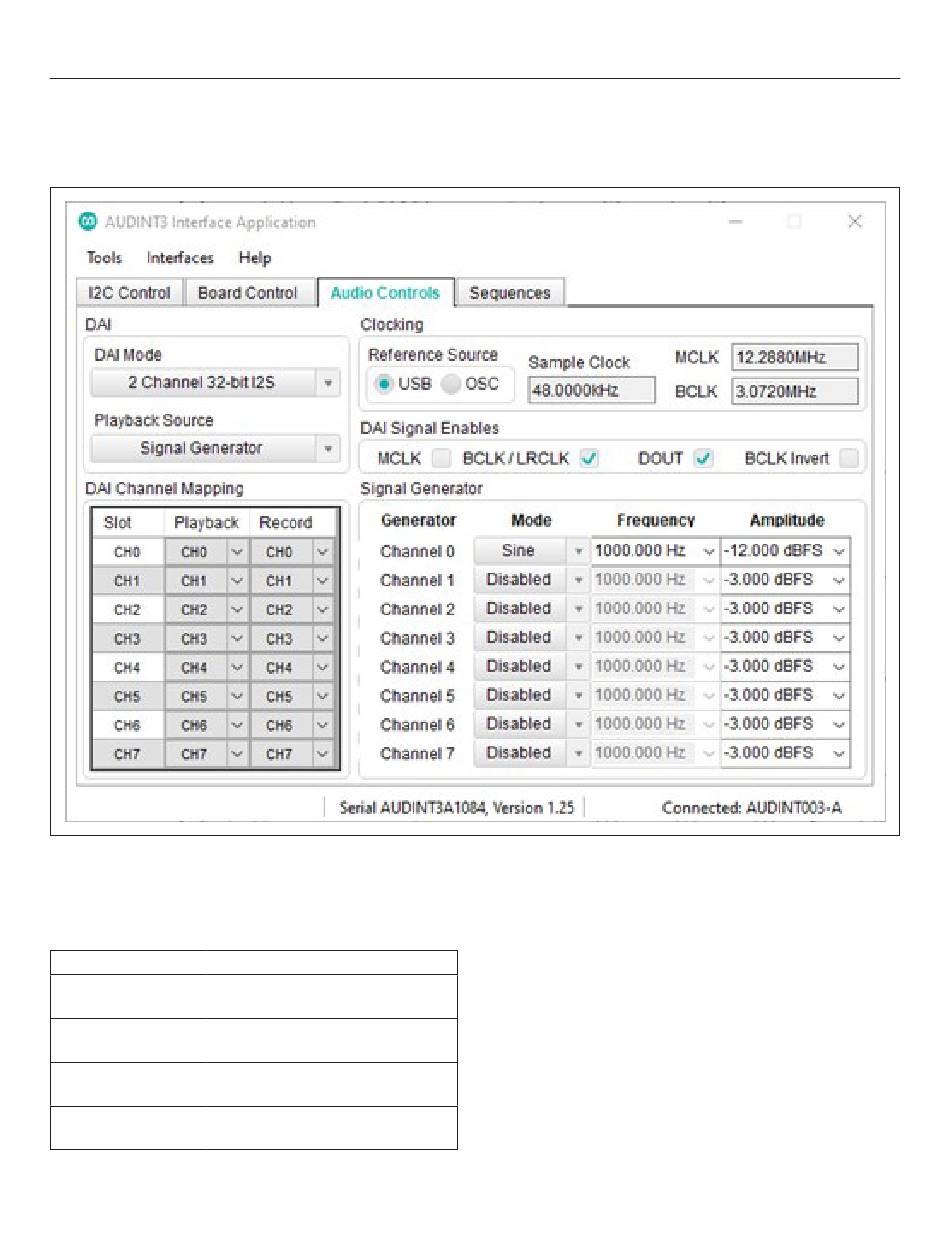Image resolution: width=950 pixels, height=1254 pixels.
Task: Open Channel 6 Mode dropdown
Action: click(x=531, y=724)
